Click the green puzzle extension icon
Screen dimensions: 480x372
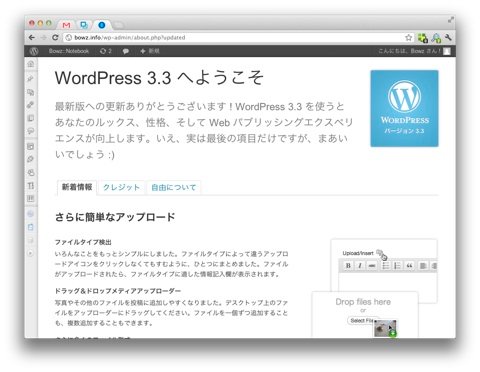(423, 38)
